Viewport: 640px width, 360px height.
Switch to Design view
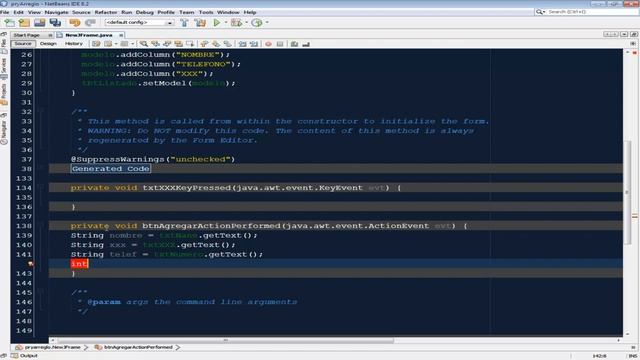[x=48, y=44]
